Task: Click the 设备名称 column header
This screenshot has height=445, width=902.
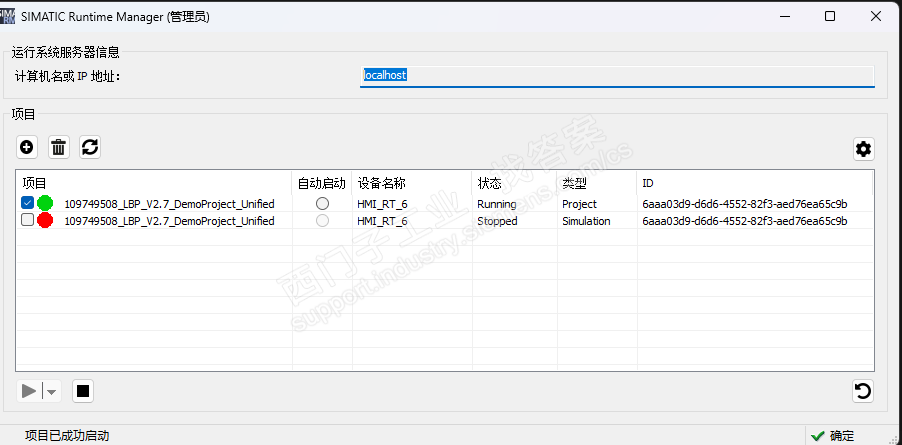Action: pyautogui.click(x=412, y=183)
